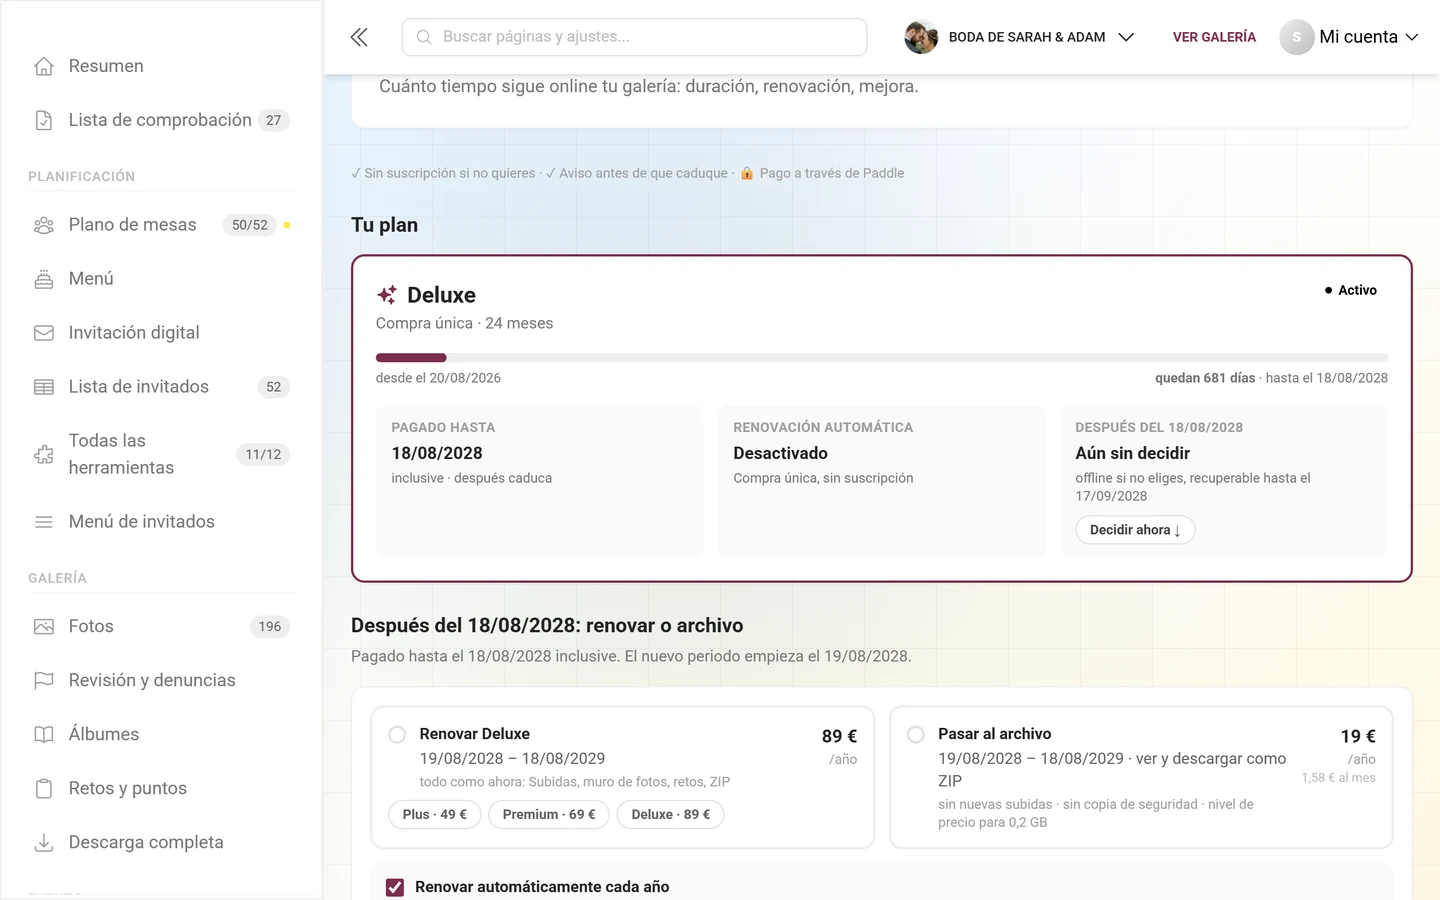1440x900 pixels.
Task: Click the Deluxe plan duration progress bar
Action: pyautogui.click(x=882, y=358)
